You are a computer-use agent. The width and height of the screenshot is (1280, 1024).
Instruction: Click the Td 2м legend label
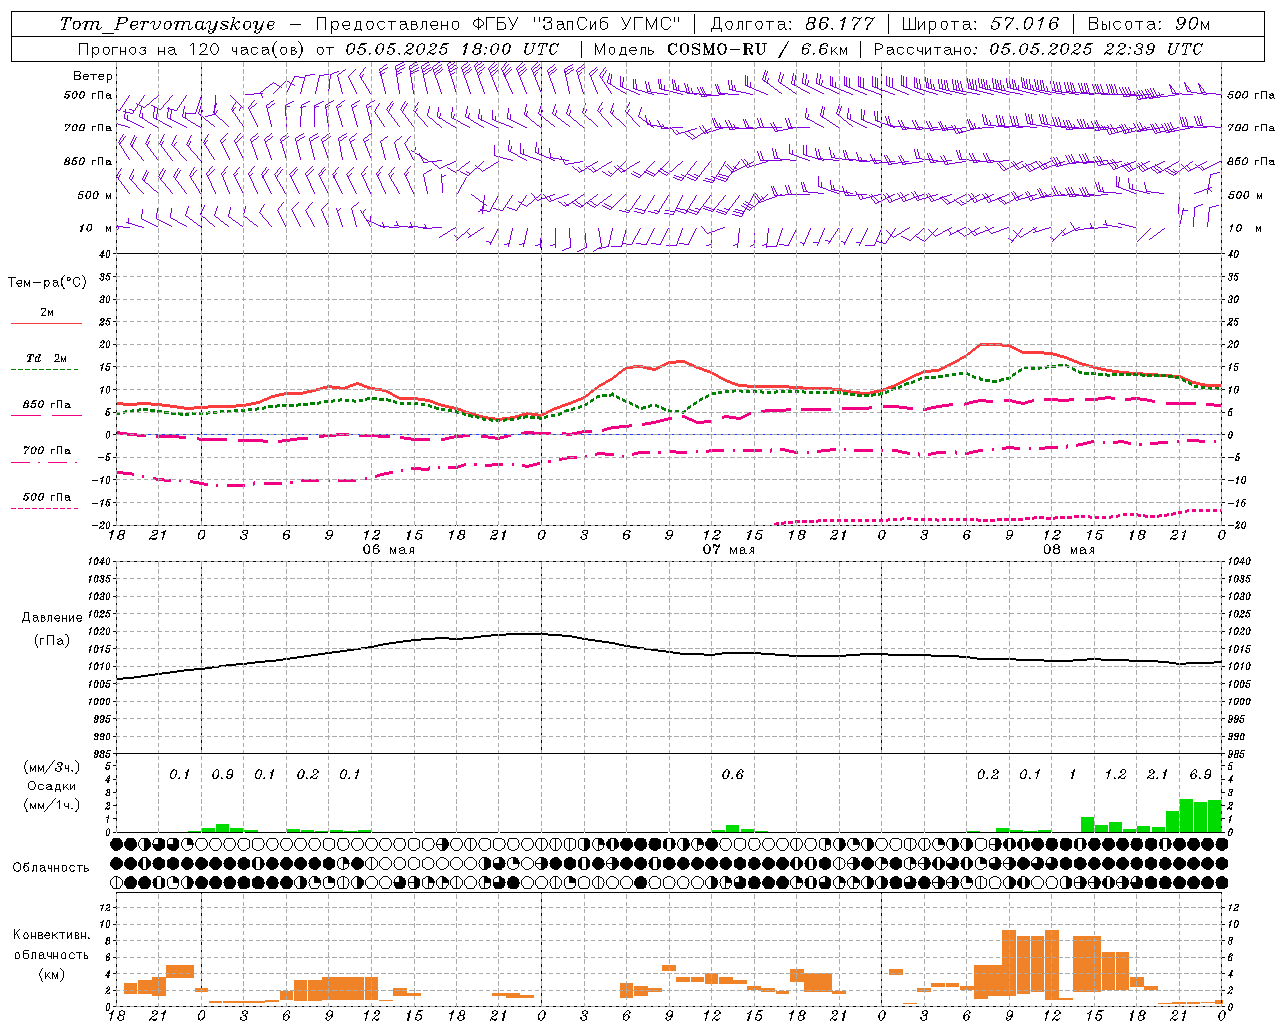tap(47, 358)
